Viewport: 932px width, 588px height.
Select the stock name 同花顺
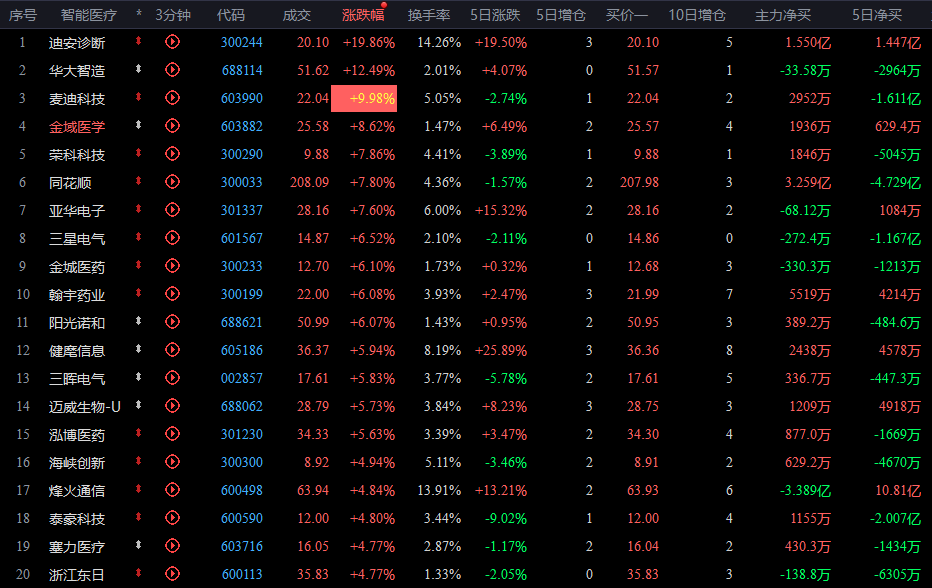click(x=70, y=183)
